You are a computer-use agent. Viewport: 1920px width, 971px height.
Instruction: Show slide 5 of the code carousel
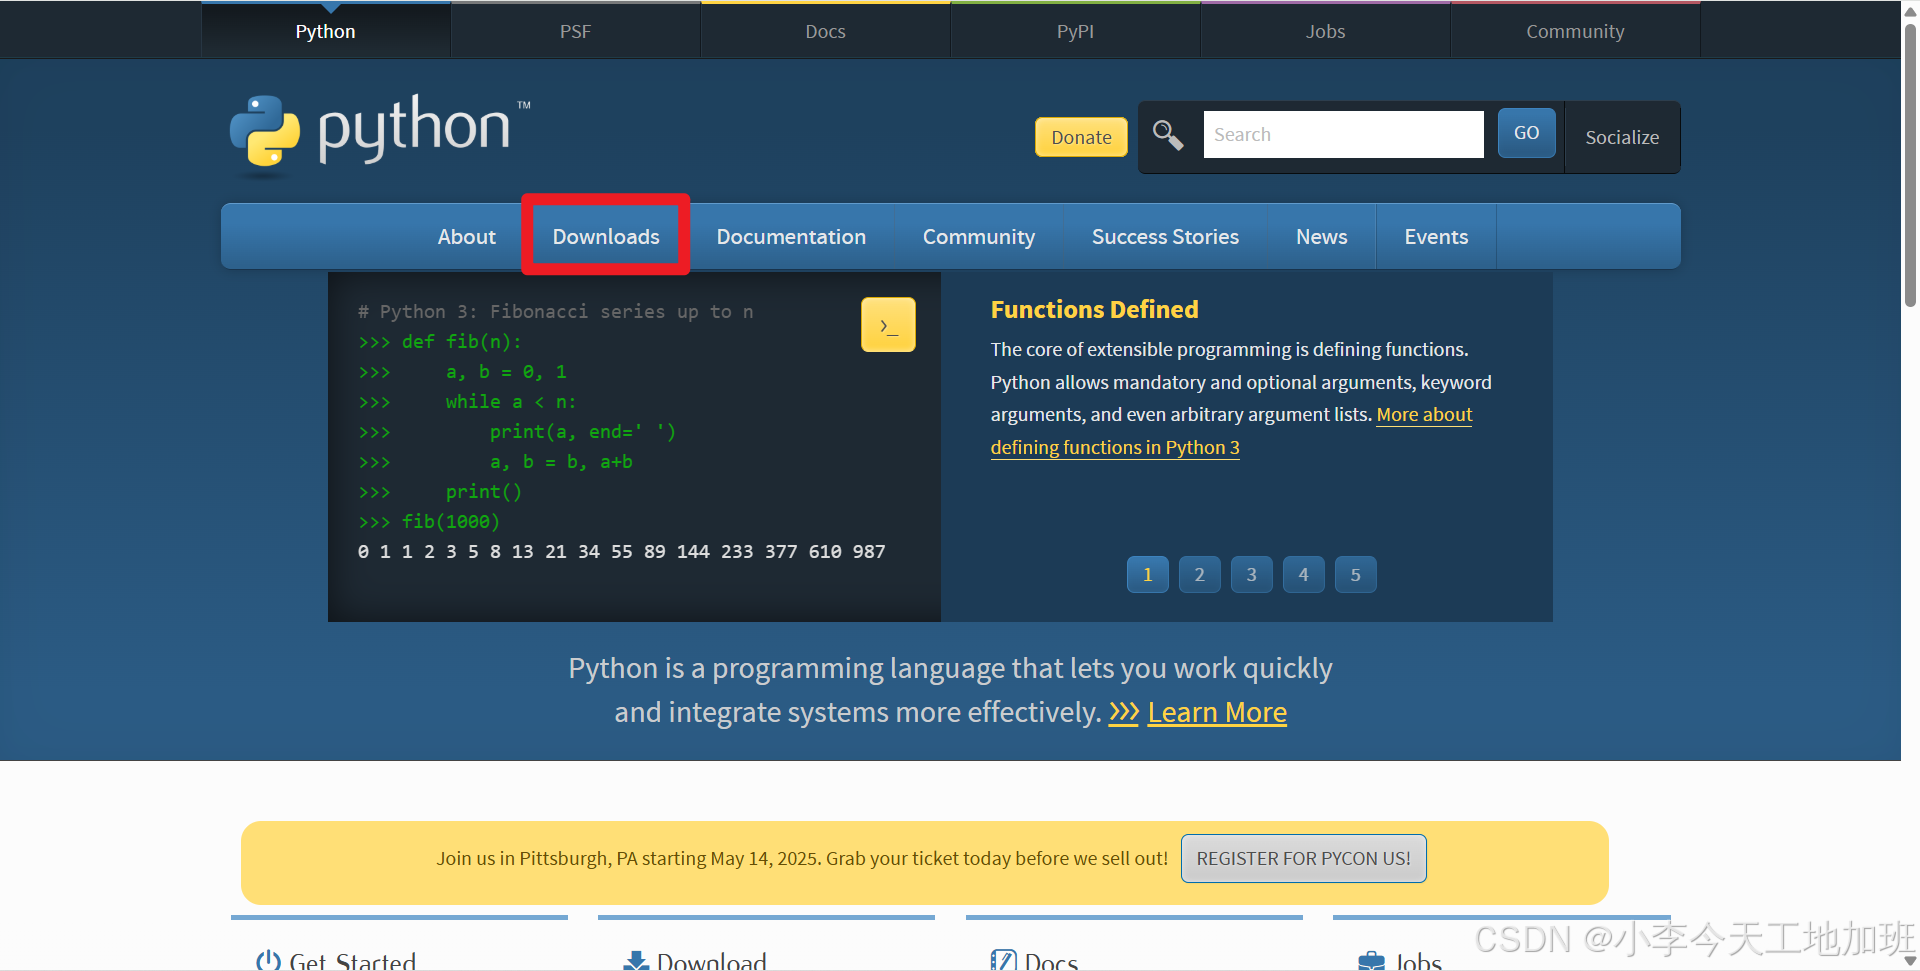(x=1356, y=575)
